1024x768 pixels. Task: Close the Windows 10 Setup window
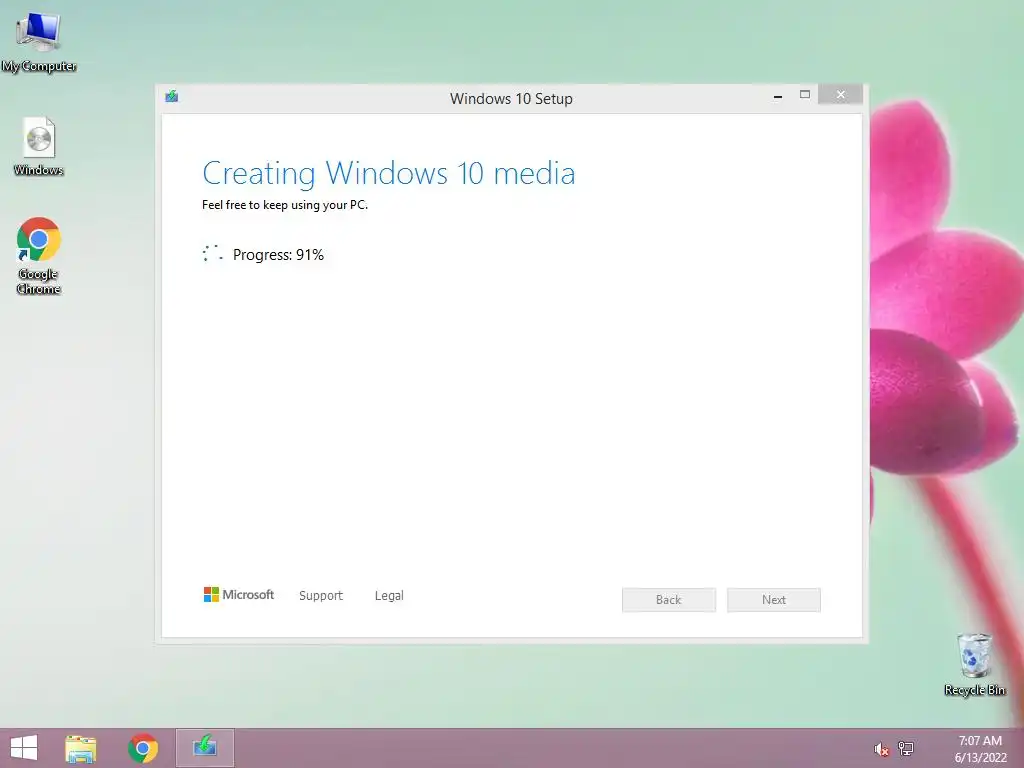click(x=840, y=95)
